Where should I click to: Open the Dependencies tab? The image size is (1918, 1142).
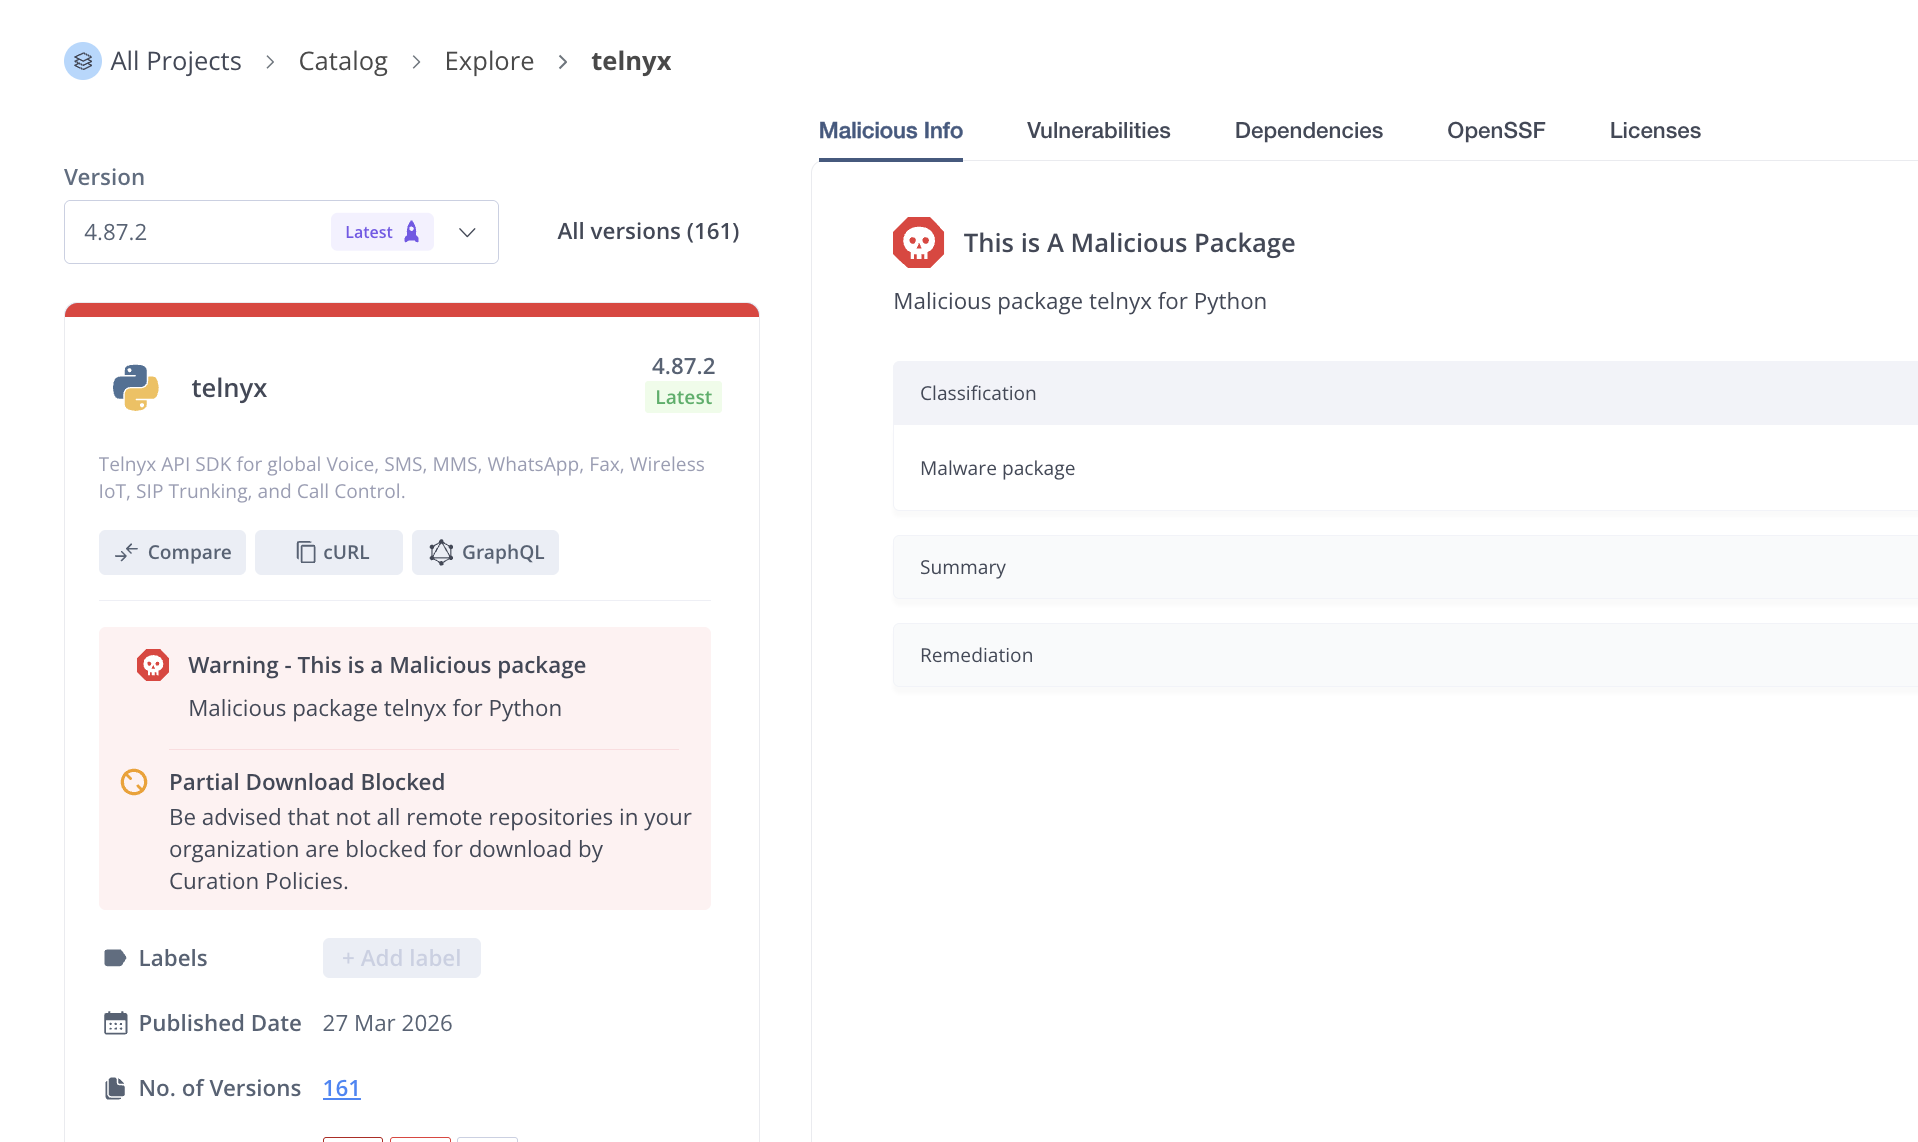1308,131
